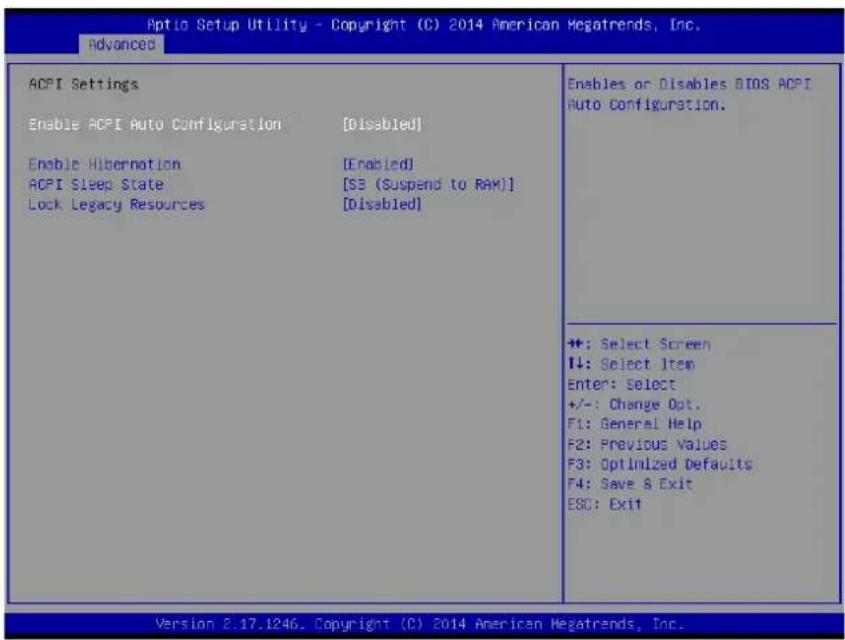845x640 pixels.
Task: Click the Select Screen key hint
Action: click(639, 344)
